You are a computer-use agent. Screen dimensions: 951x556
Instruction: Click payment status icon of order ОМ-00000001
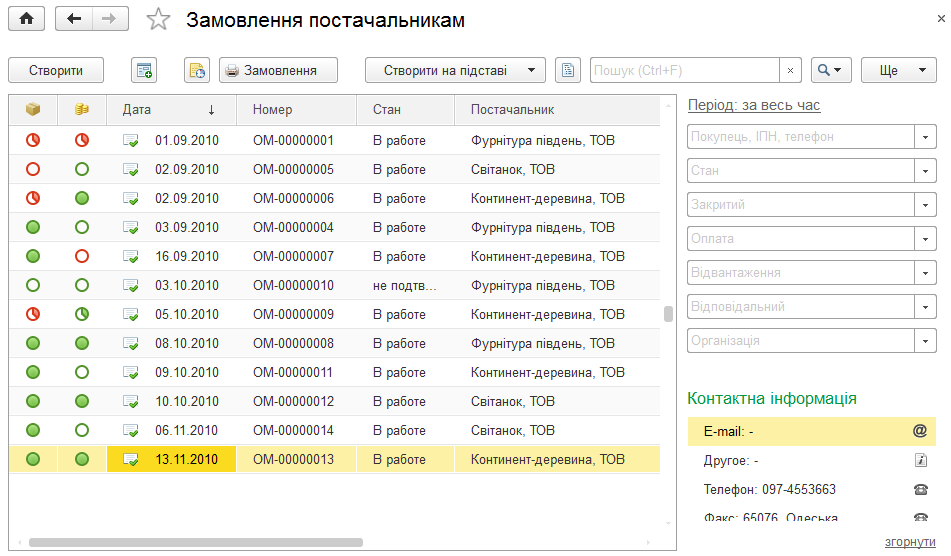(82, 140)
